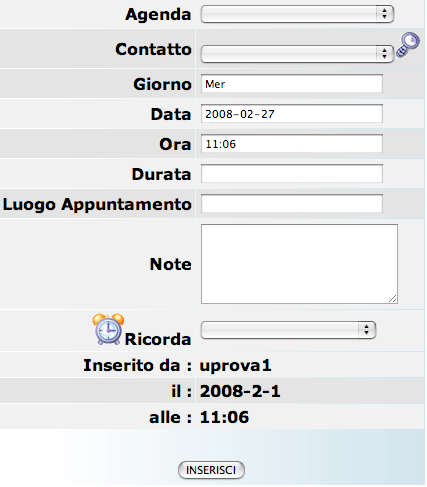The height and width of the screenshot is (487, 427).
Task: Click the magnifier search icon beside Contatto
Action: pos(407,45)
